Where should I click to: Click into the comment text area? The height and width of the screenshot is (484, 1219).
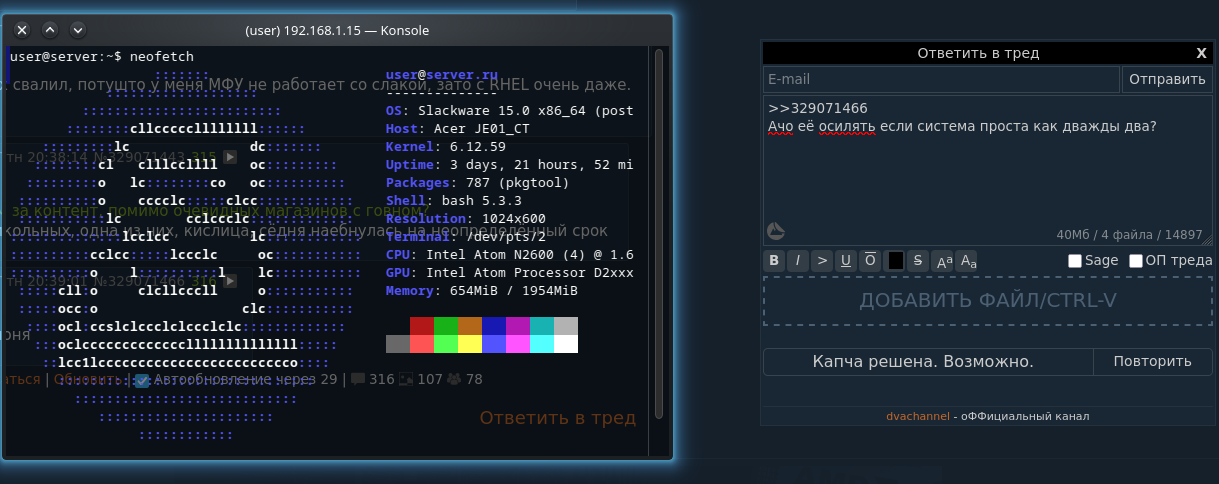(988, 170)
